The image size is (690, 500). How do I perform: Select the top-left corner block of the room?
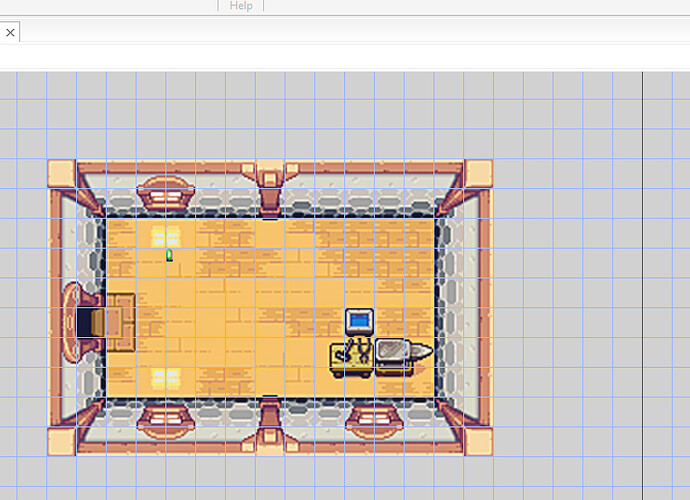click(x=62, y=175)
